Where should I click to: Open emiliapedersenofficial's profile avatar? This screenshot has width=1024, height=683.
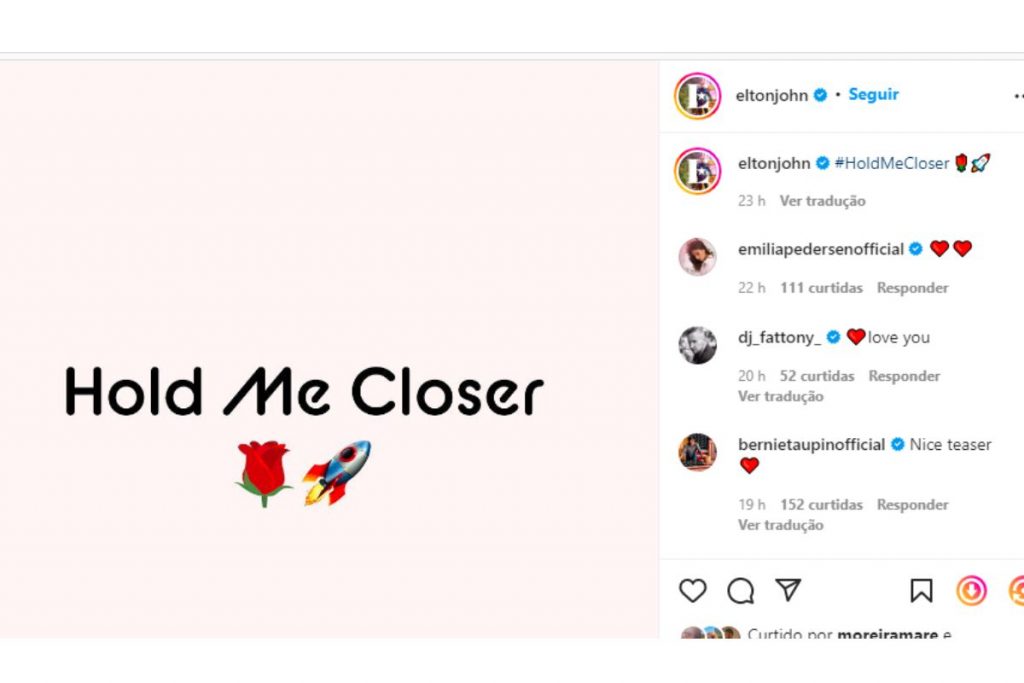click(x=697, y=257)
